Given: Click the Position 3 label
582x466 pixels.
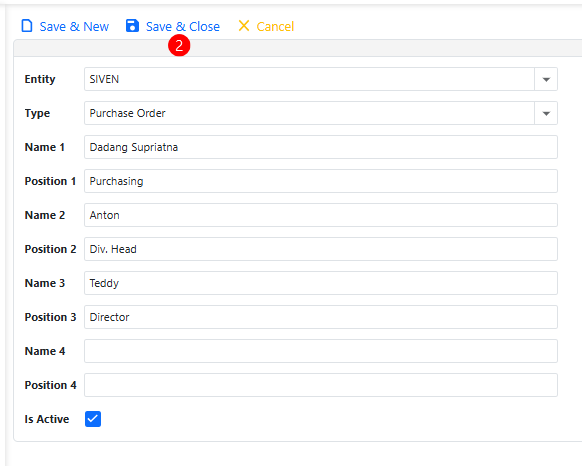Looking at the screenshot, I should point(50,317).
